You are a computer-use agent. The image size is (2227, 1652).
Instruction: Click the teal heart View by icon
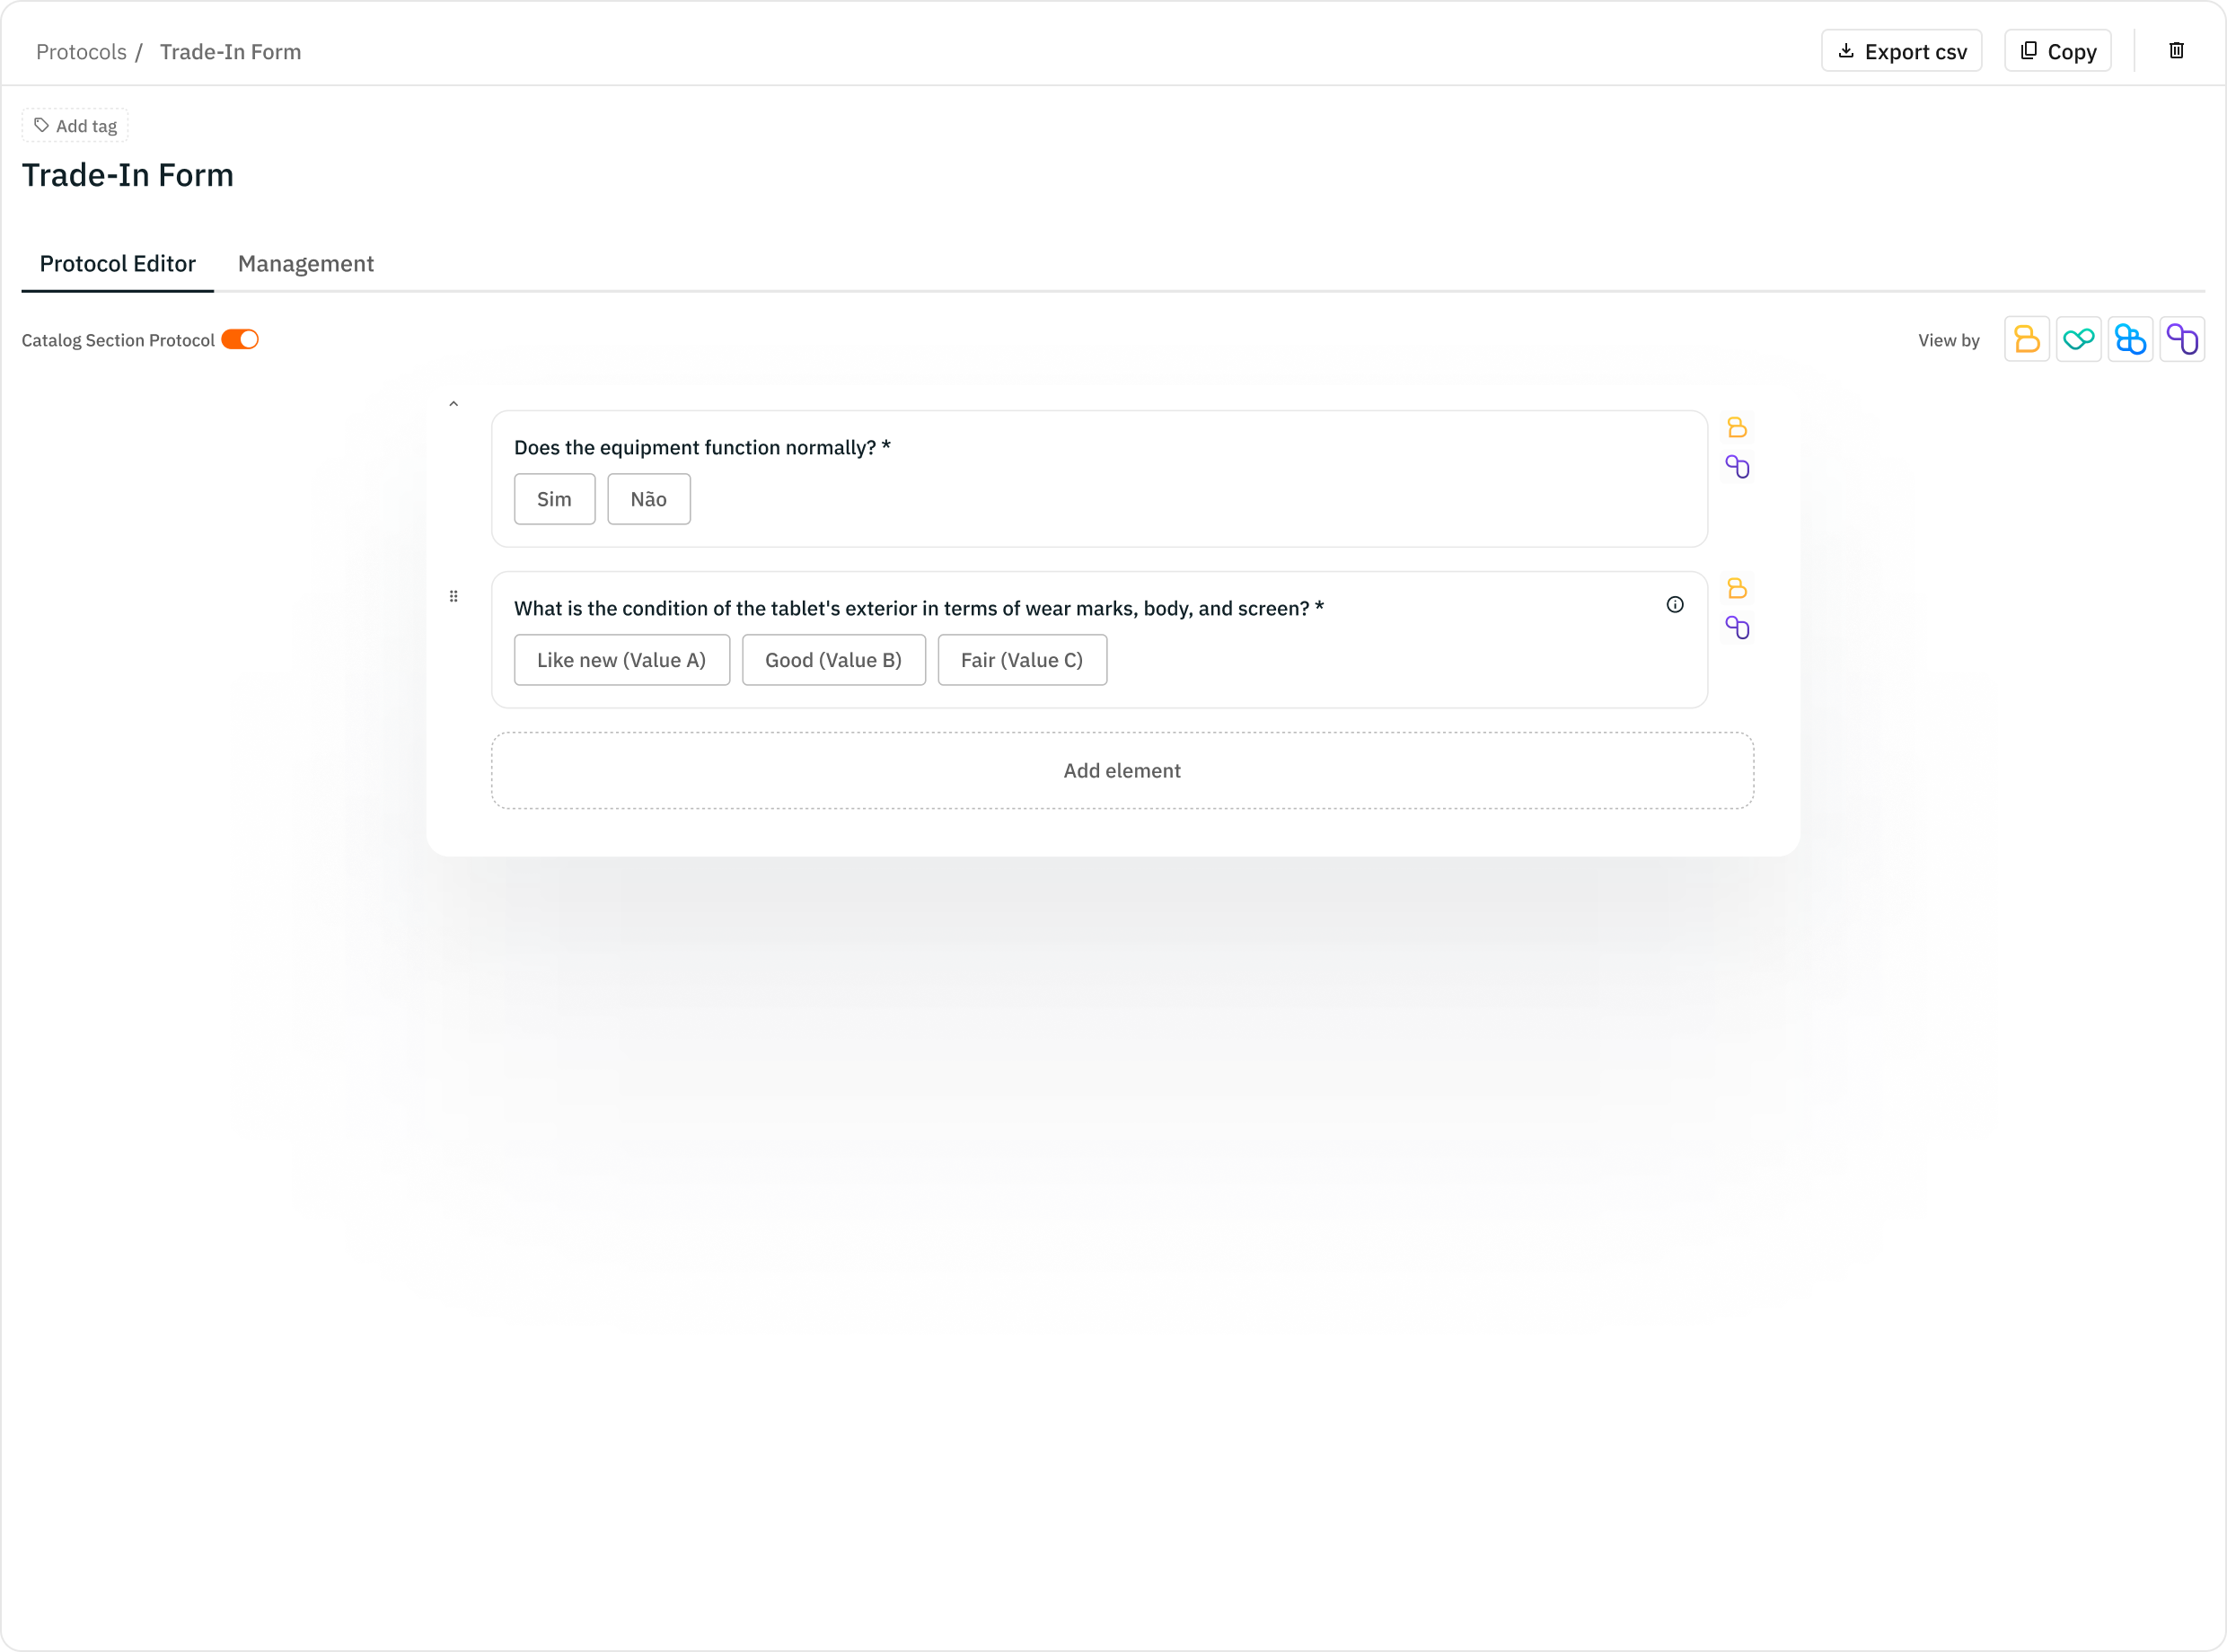[x=2078, y=340]
